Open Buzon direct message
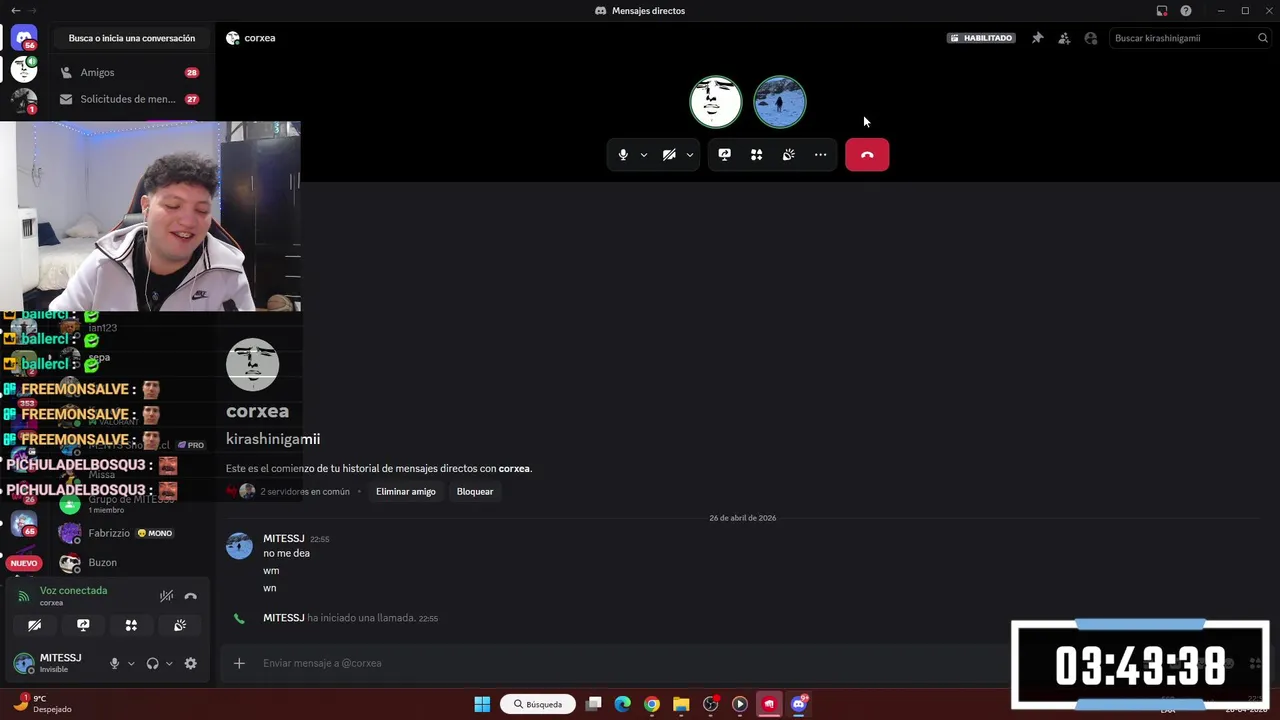The image size is (1280, 720). tap(130, 563)
